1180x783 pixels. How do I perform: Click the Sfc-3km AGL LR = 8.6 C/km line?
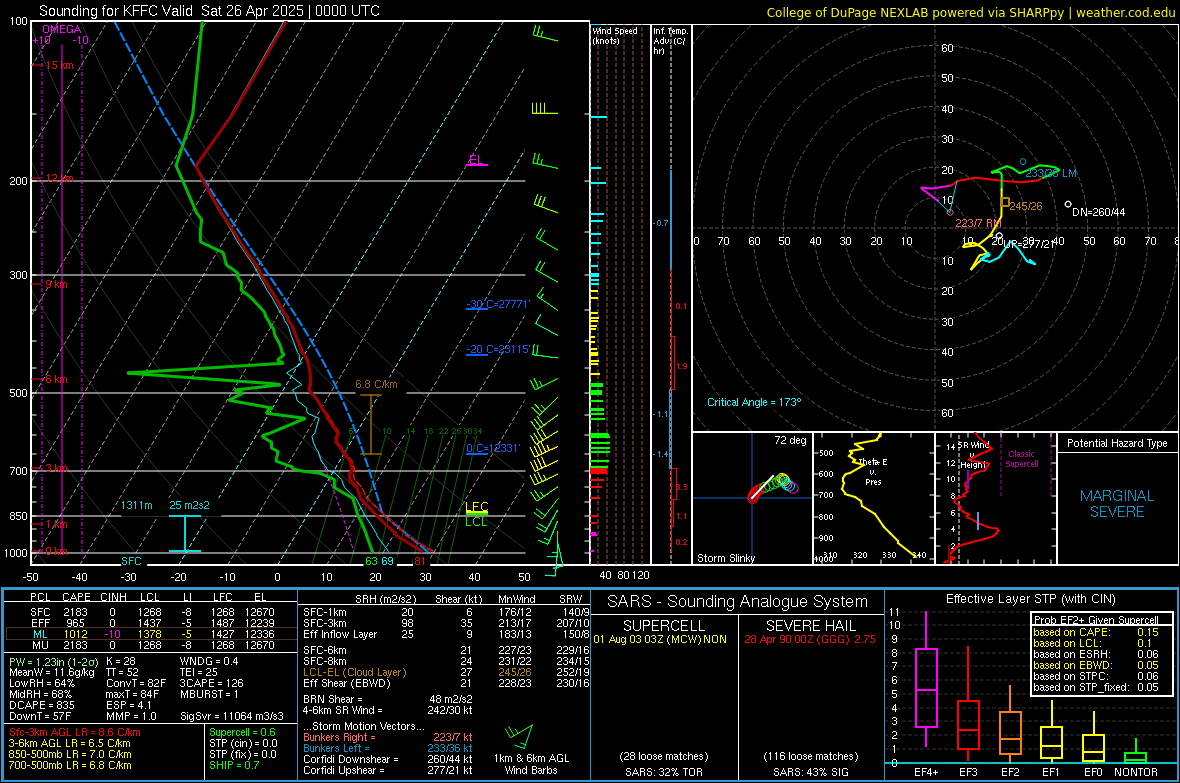(75, 732)
